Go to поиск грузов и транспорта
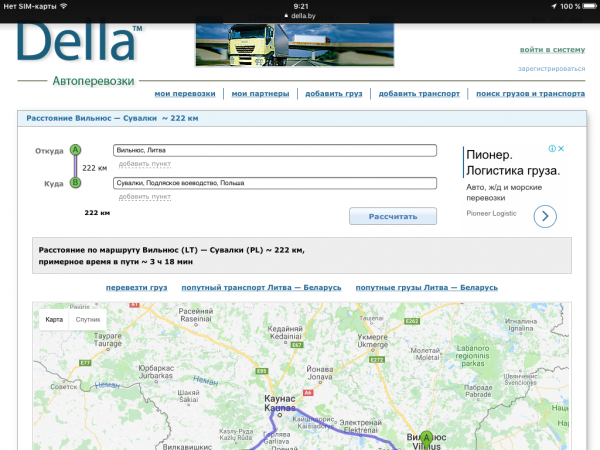600x450 pixels. (530, 93)
